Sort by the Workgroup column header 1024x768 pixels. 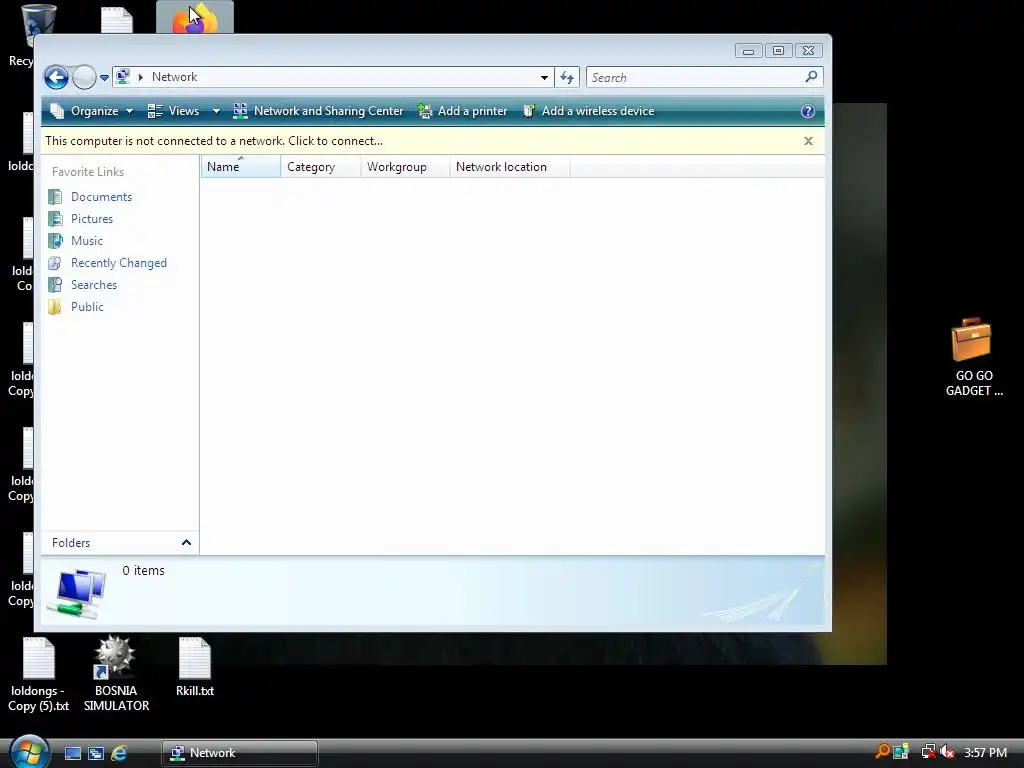405,167
